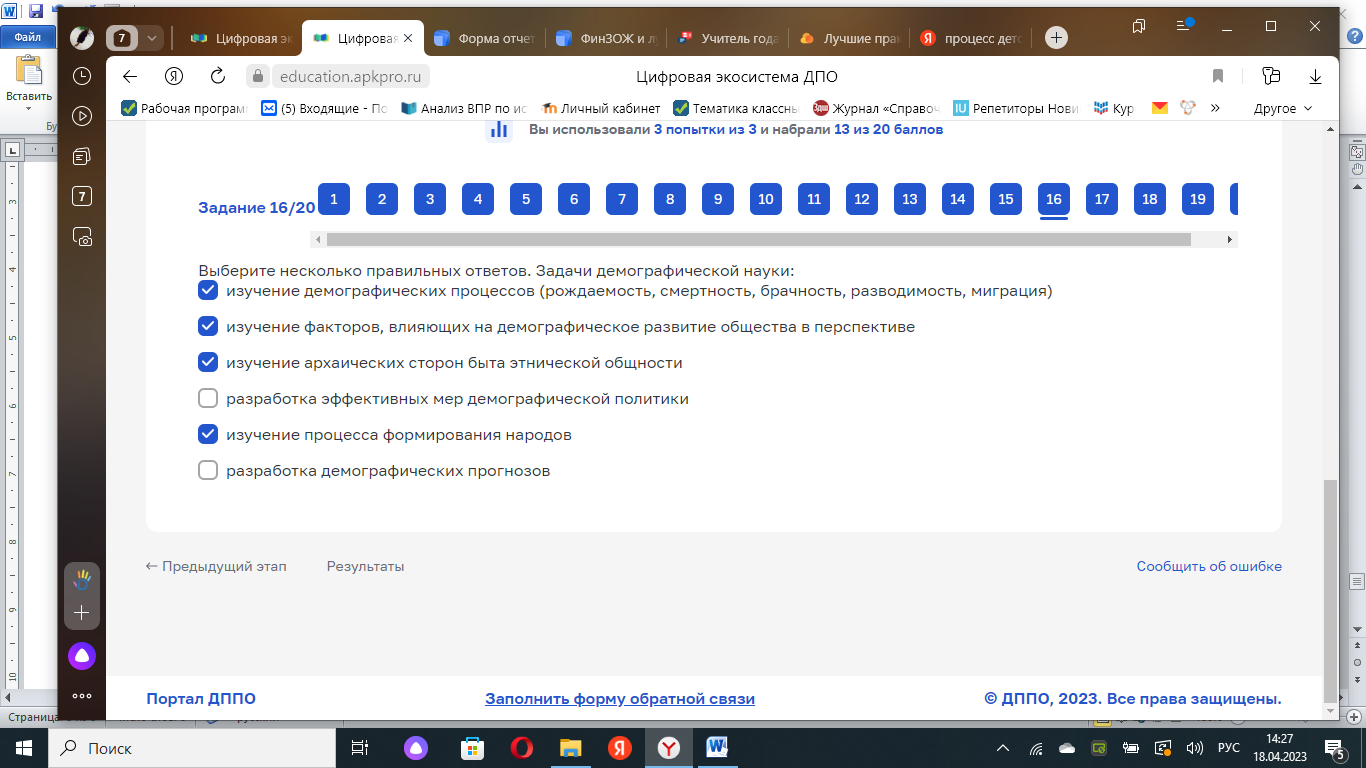Open the video play icon in sidebar

click(x=82, y=116)
